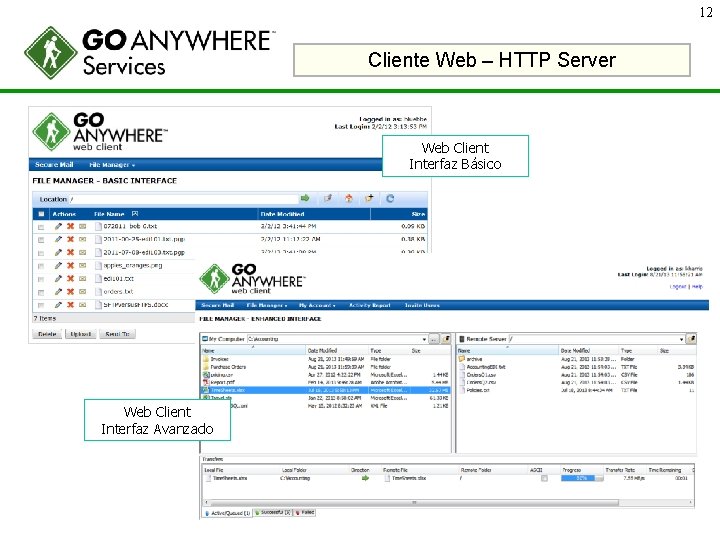Screen dimensions: 720x540
Task: Click the blue refresh icon in basic toolbar
Action: [x=390, y=198]
